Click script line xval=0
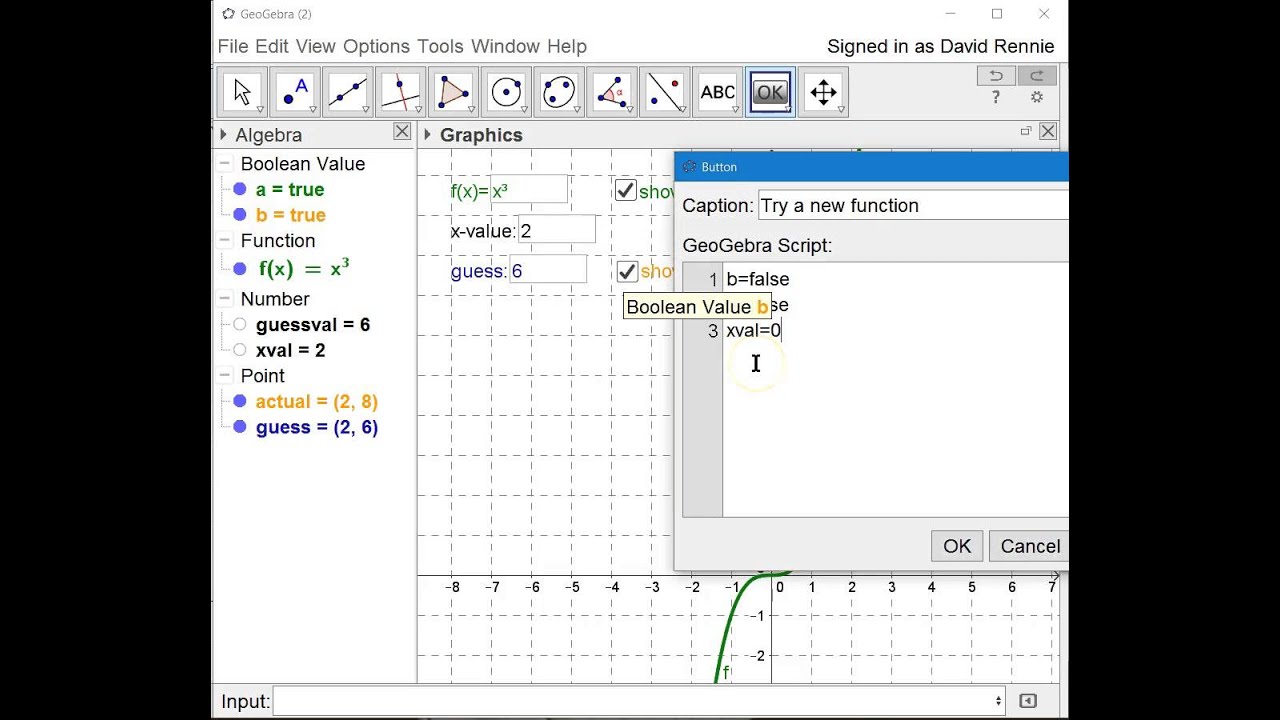1280x720 pixels. coord(754,331)
